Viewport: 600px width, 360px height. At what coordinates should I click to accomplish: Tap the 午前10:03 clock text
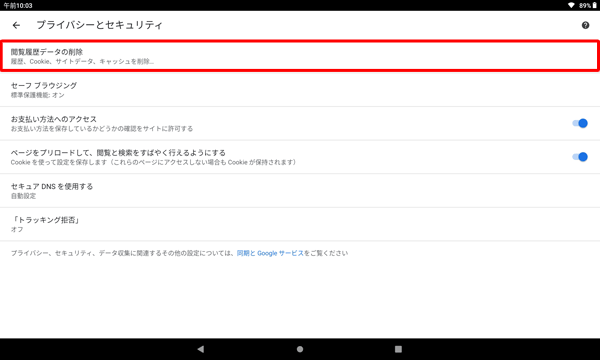[x=18, y=6]
